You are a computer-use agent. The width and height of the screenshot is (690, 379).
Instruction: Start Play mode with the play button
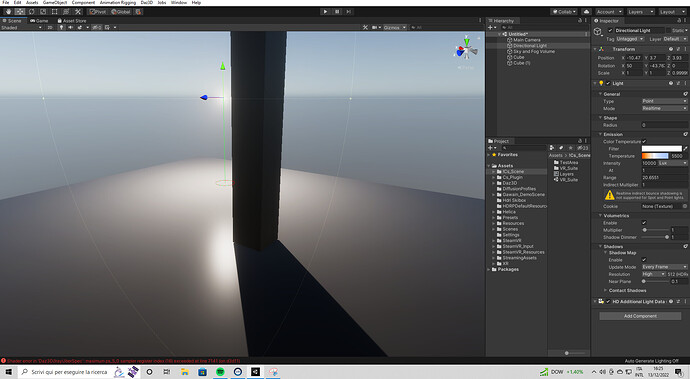click(x=325, y=12)
